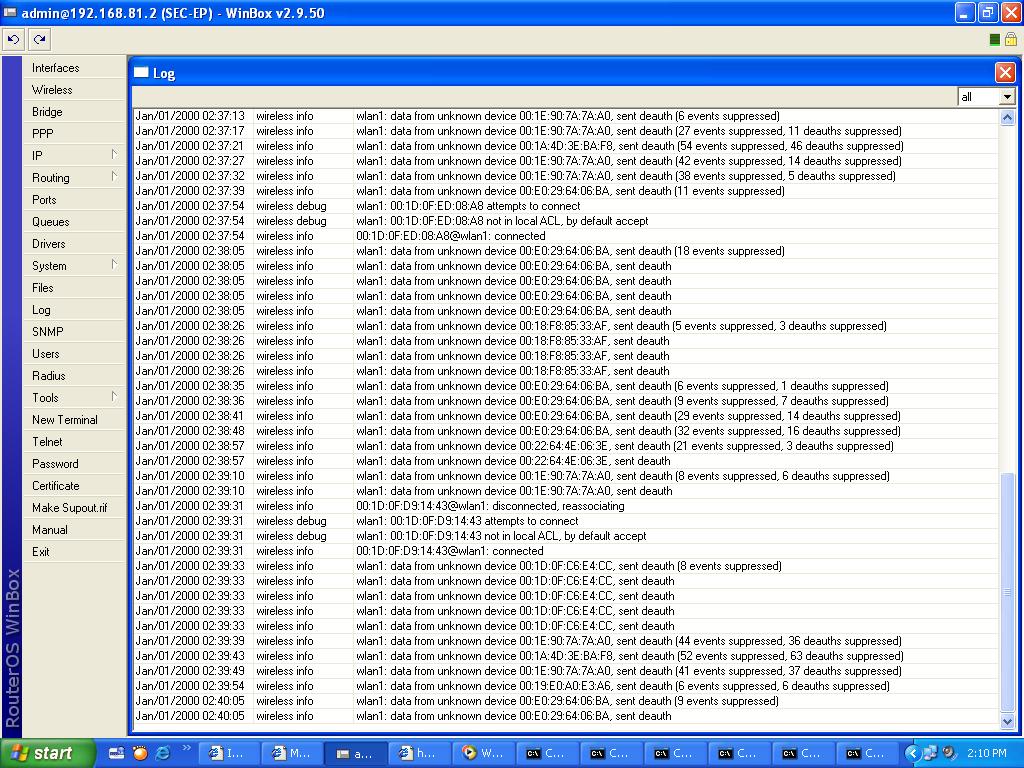
Task: Launch Firefox from quick launch
Action: tap(140, 753)
